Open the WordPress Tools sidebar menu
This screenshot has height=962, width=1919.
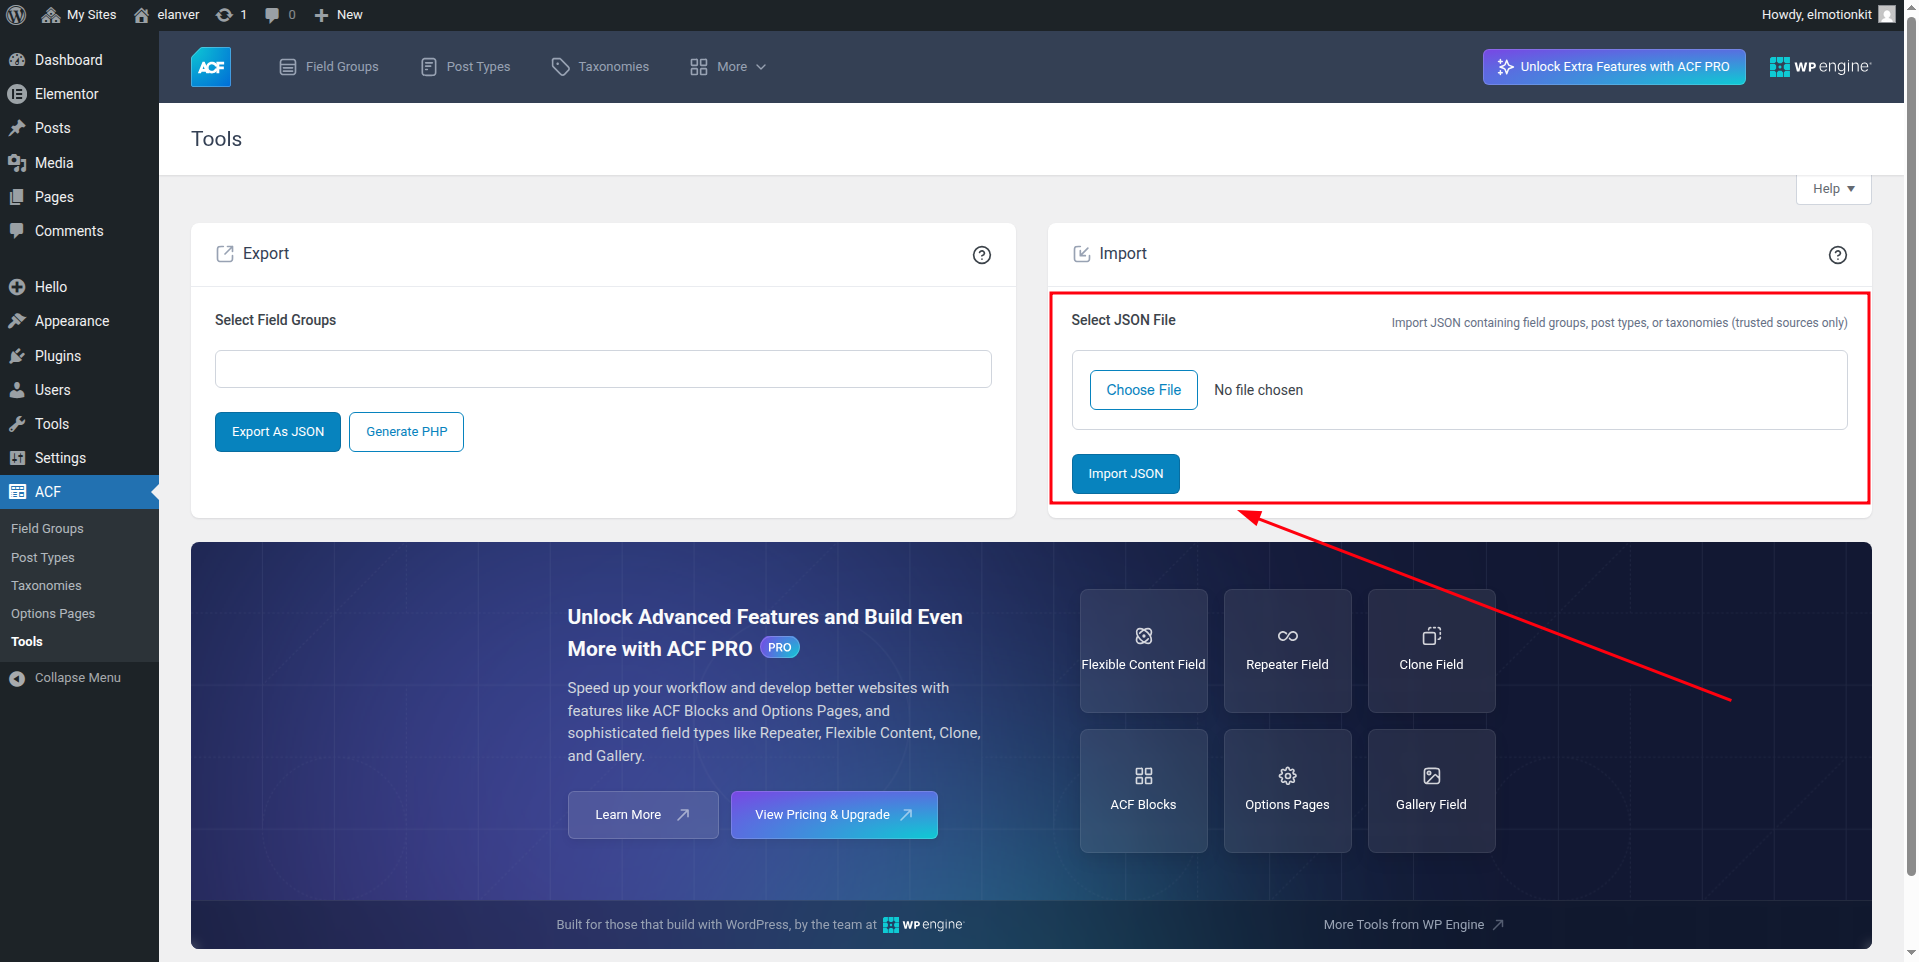79,424
